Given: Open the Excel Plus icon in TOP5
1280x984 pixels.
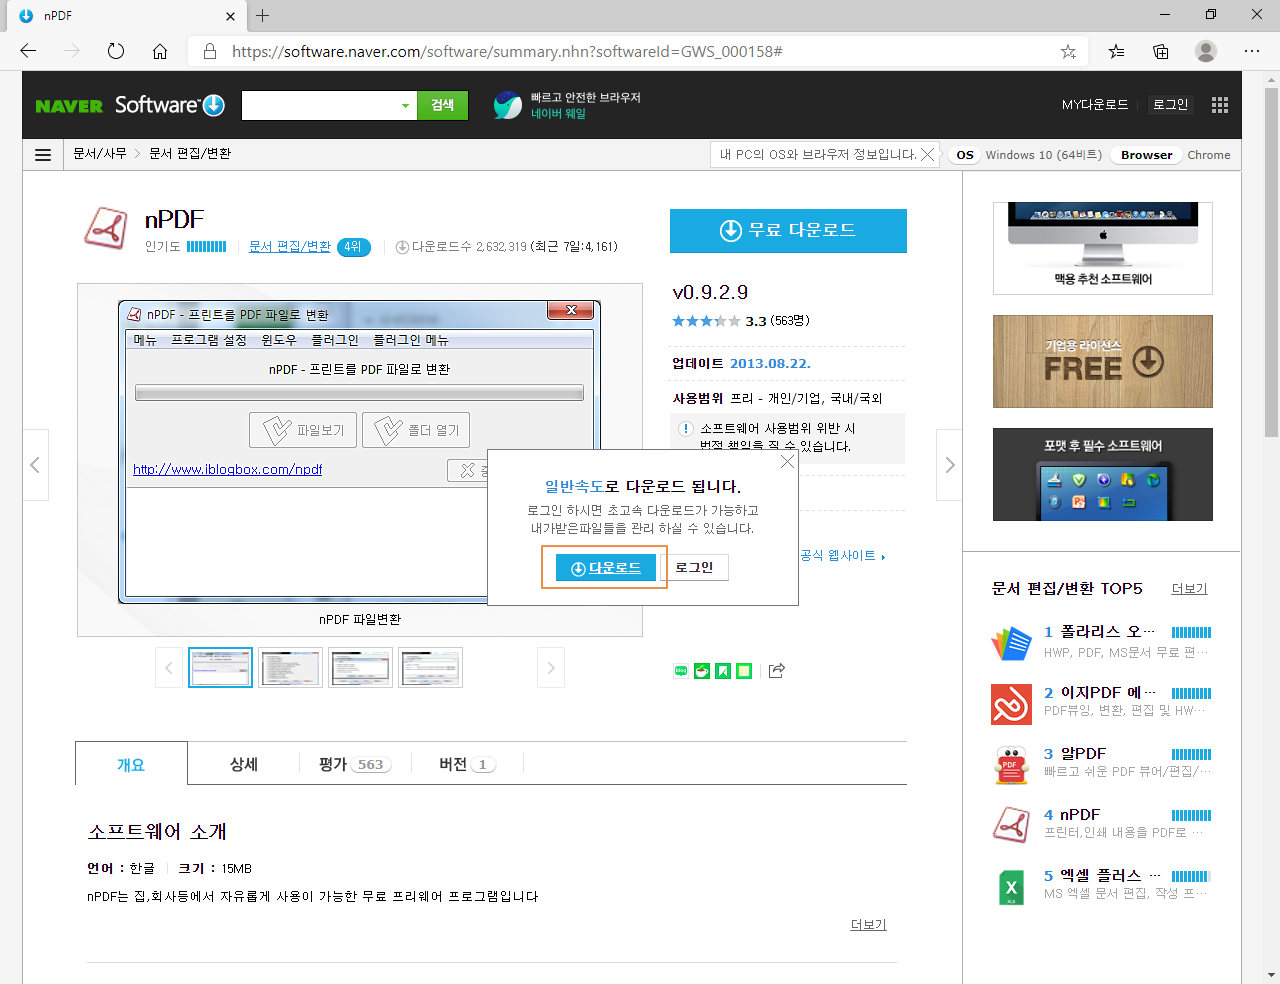Looking at the screenshot, I should tap(1011, 887).
